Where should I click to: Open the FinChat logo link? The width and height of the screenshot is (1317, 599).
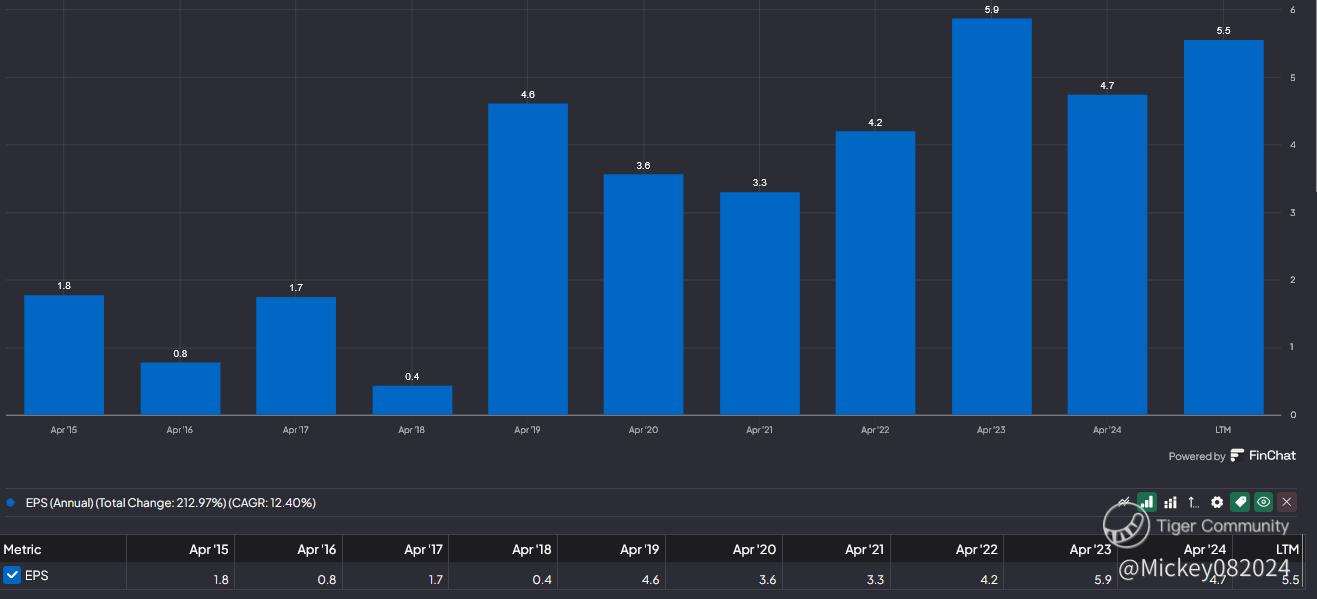1263,455
